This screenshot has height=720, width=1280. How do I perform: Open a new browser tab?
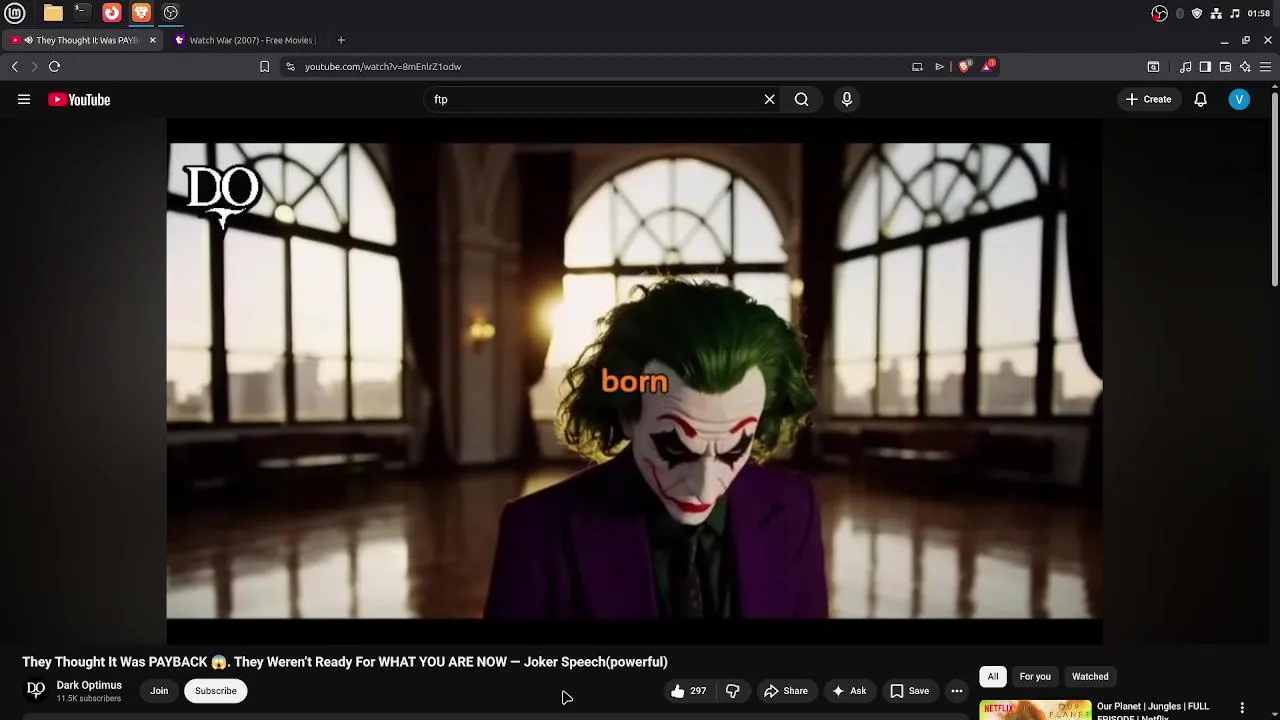341,40
